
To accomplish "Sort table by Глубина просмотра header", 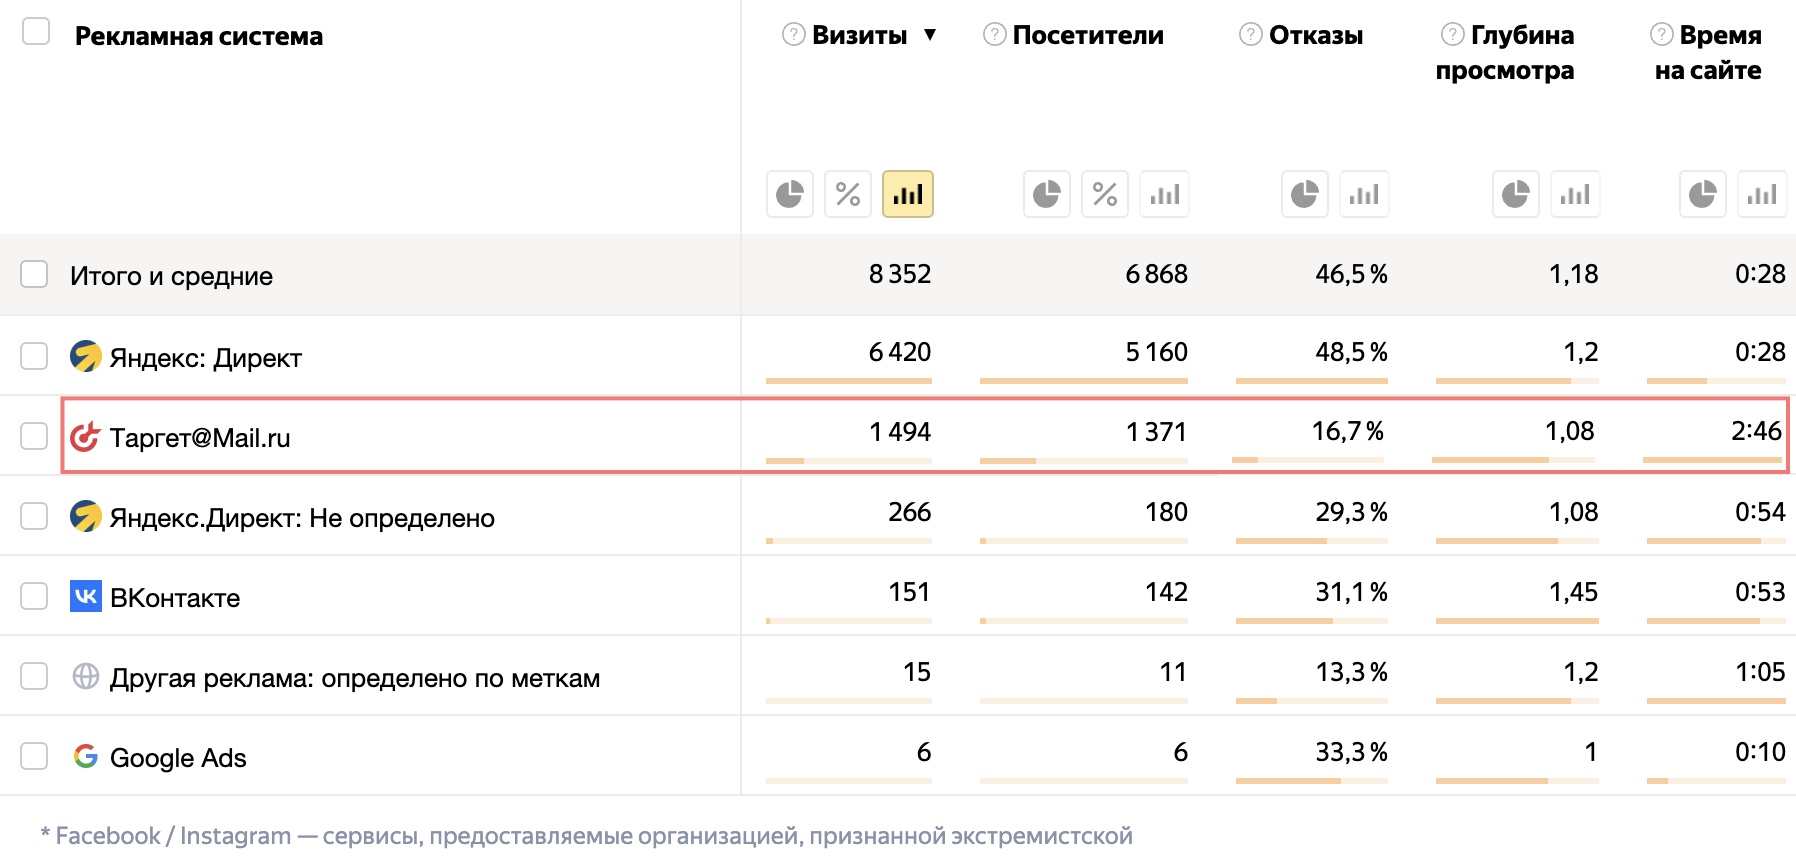I will [x=1505, y=53].
